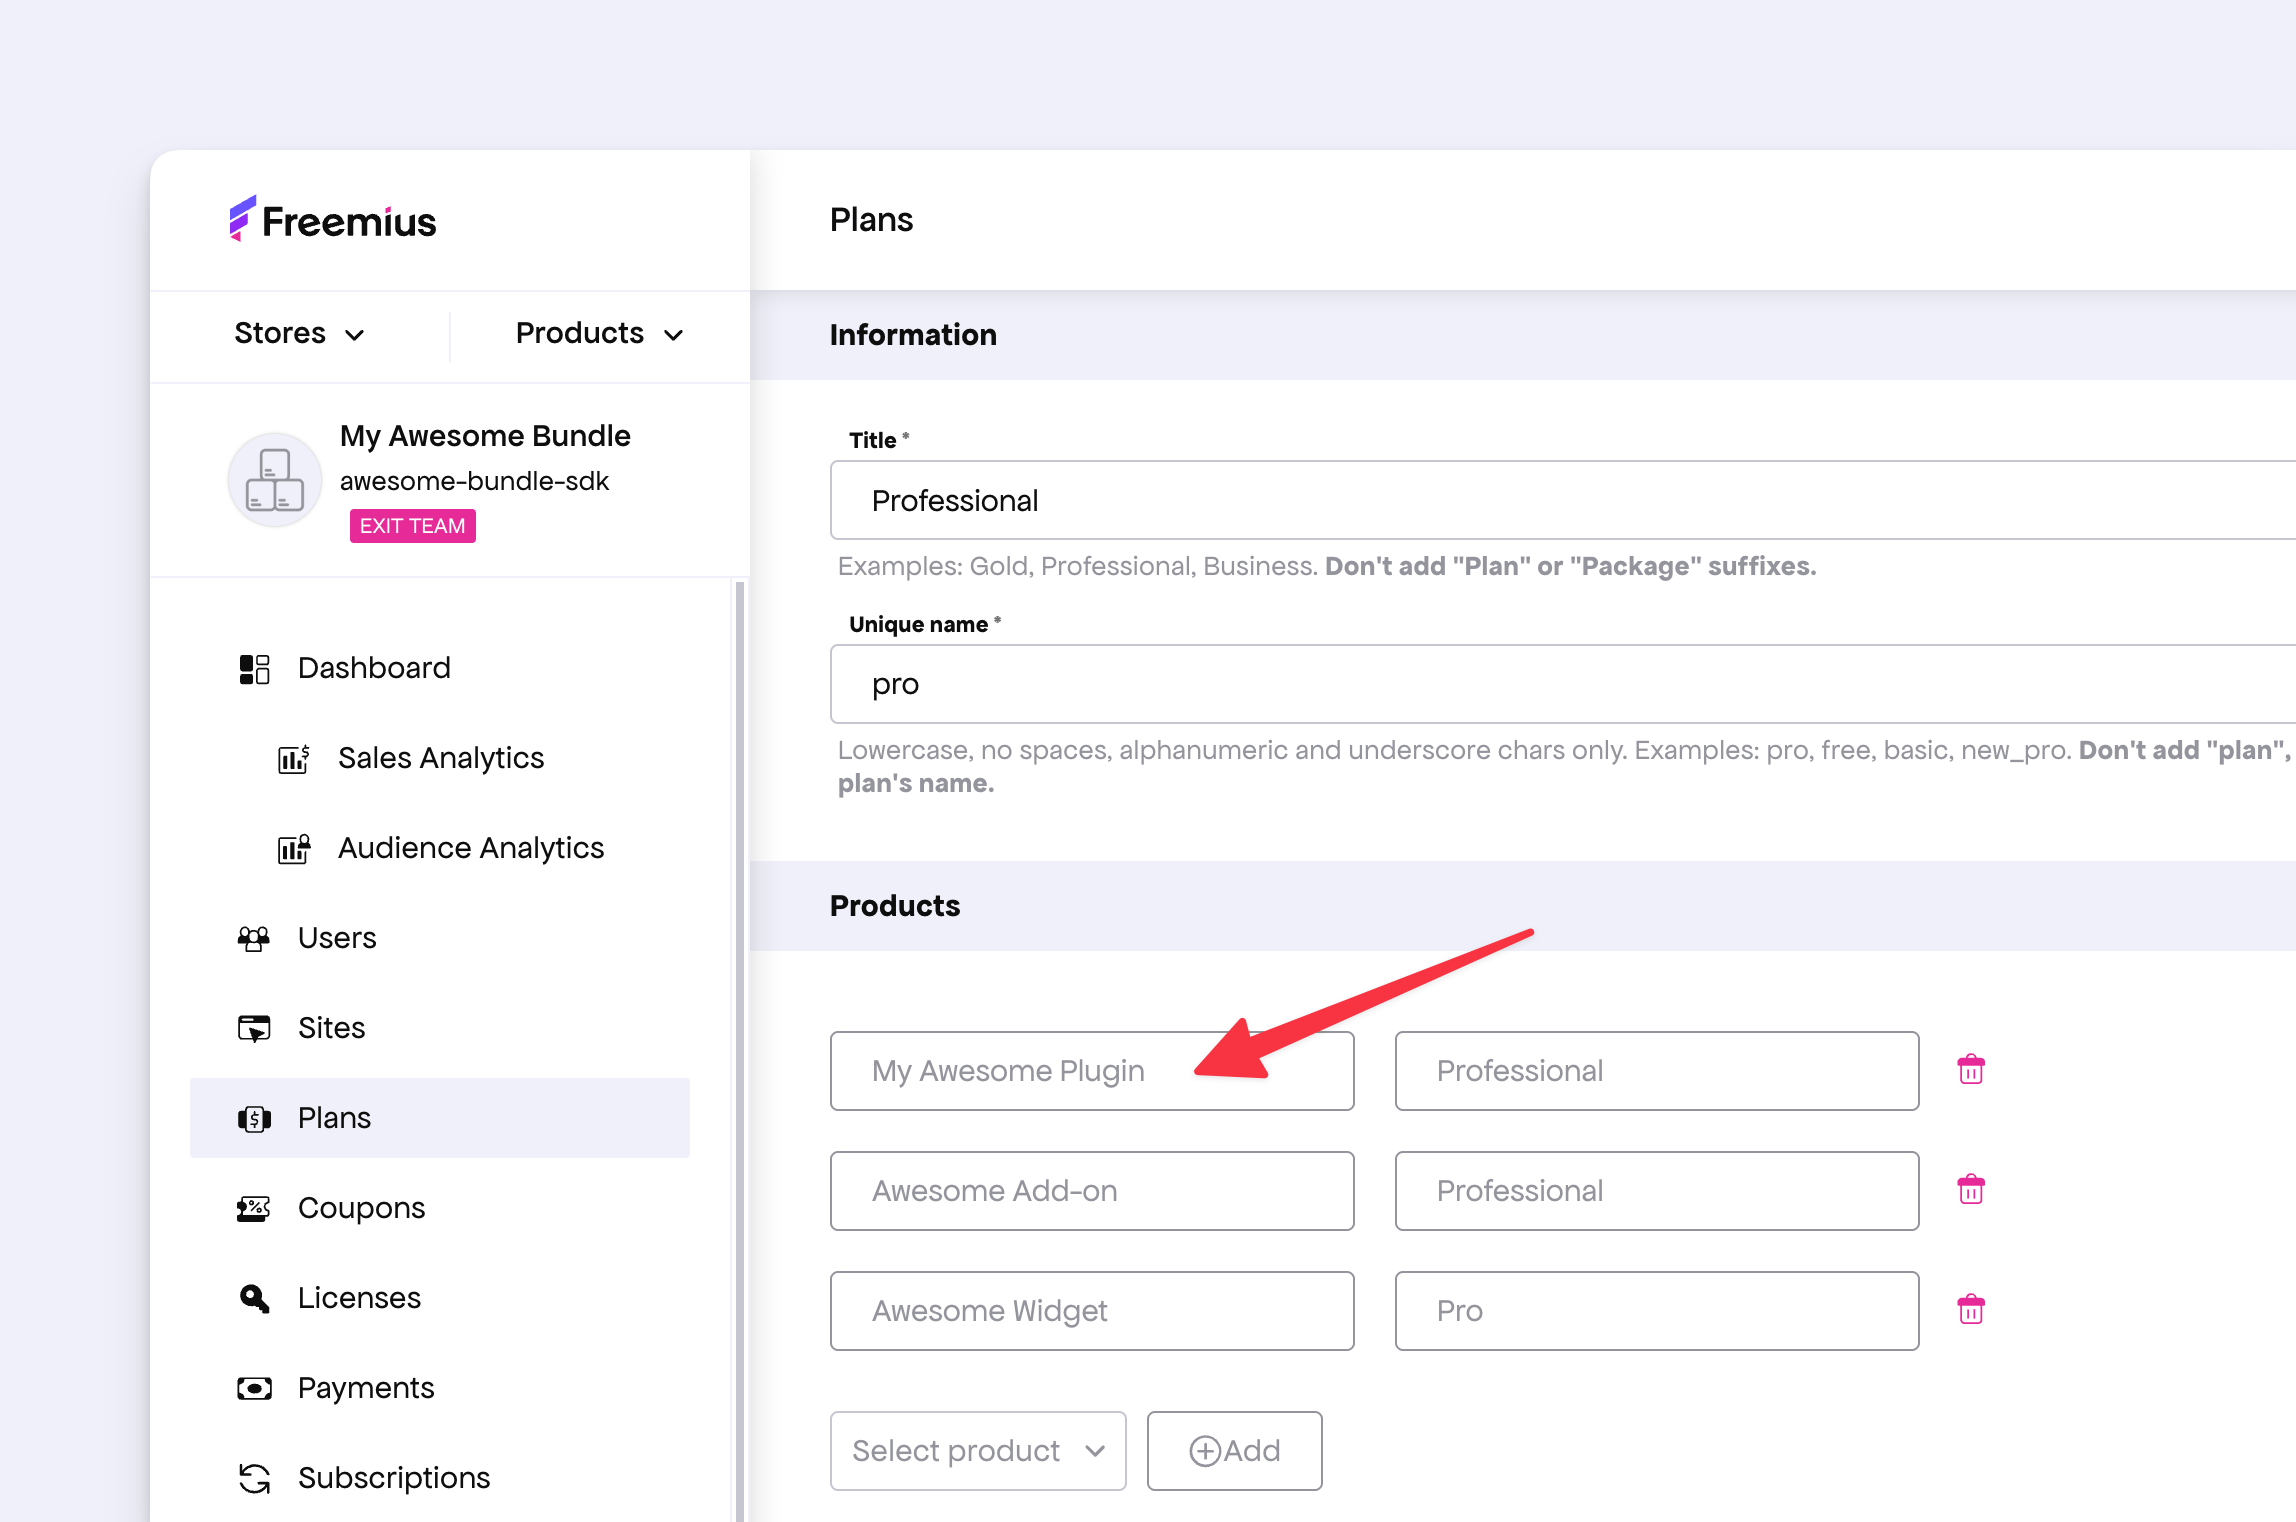
Task: Click the Dashboard sidebar icon
Action: [x=254, y=669]
